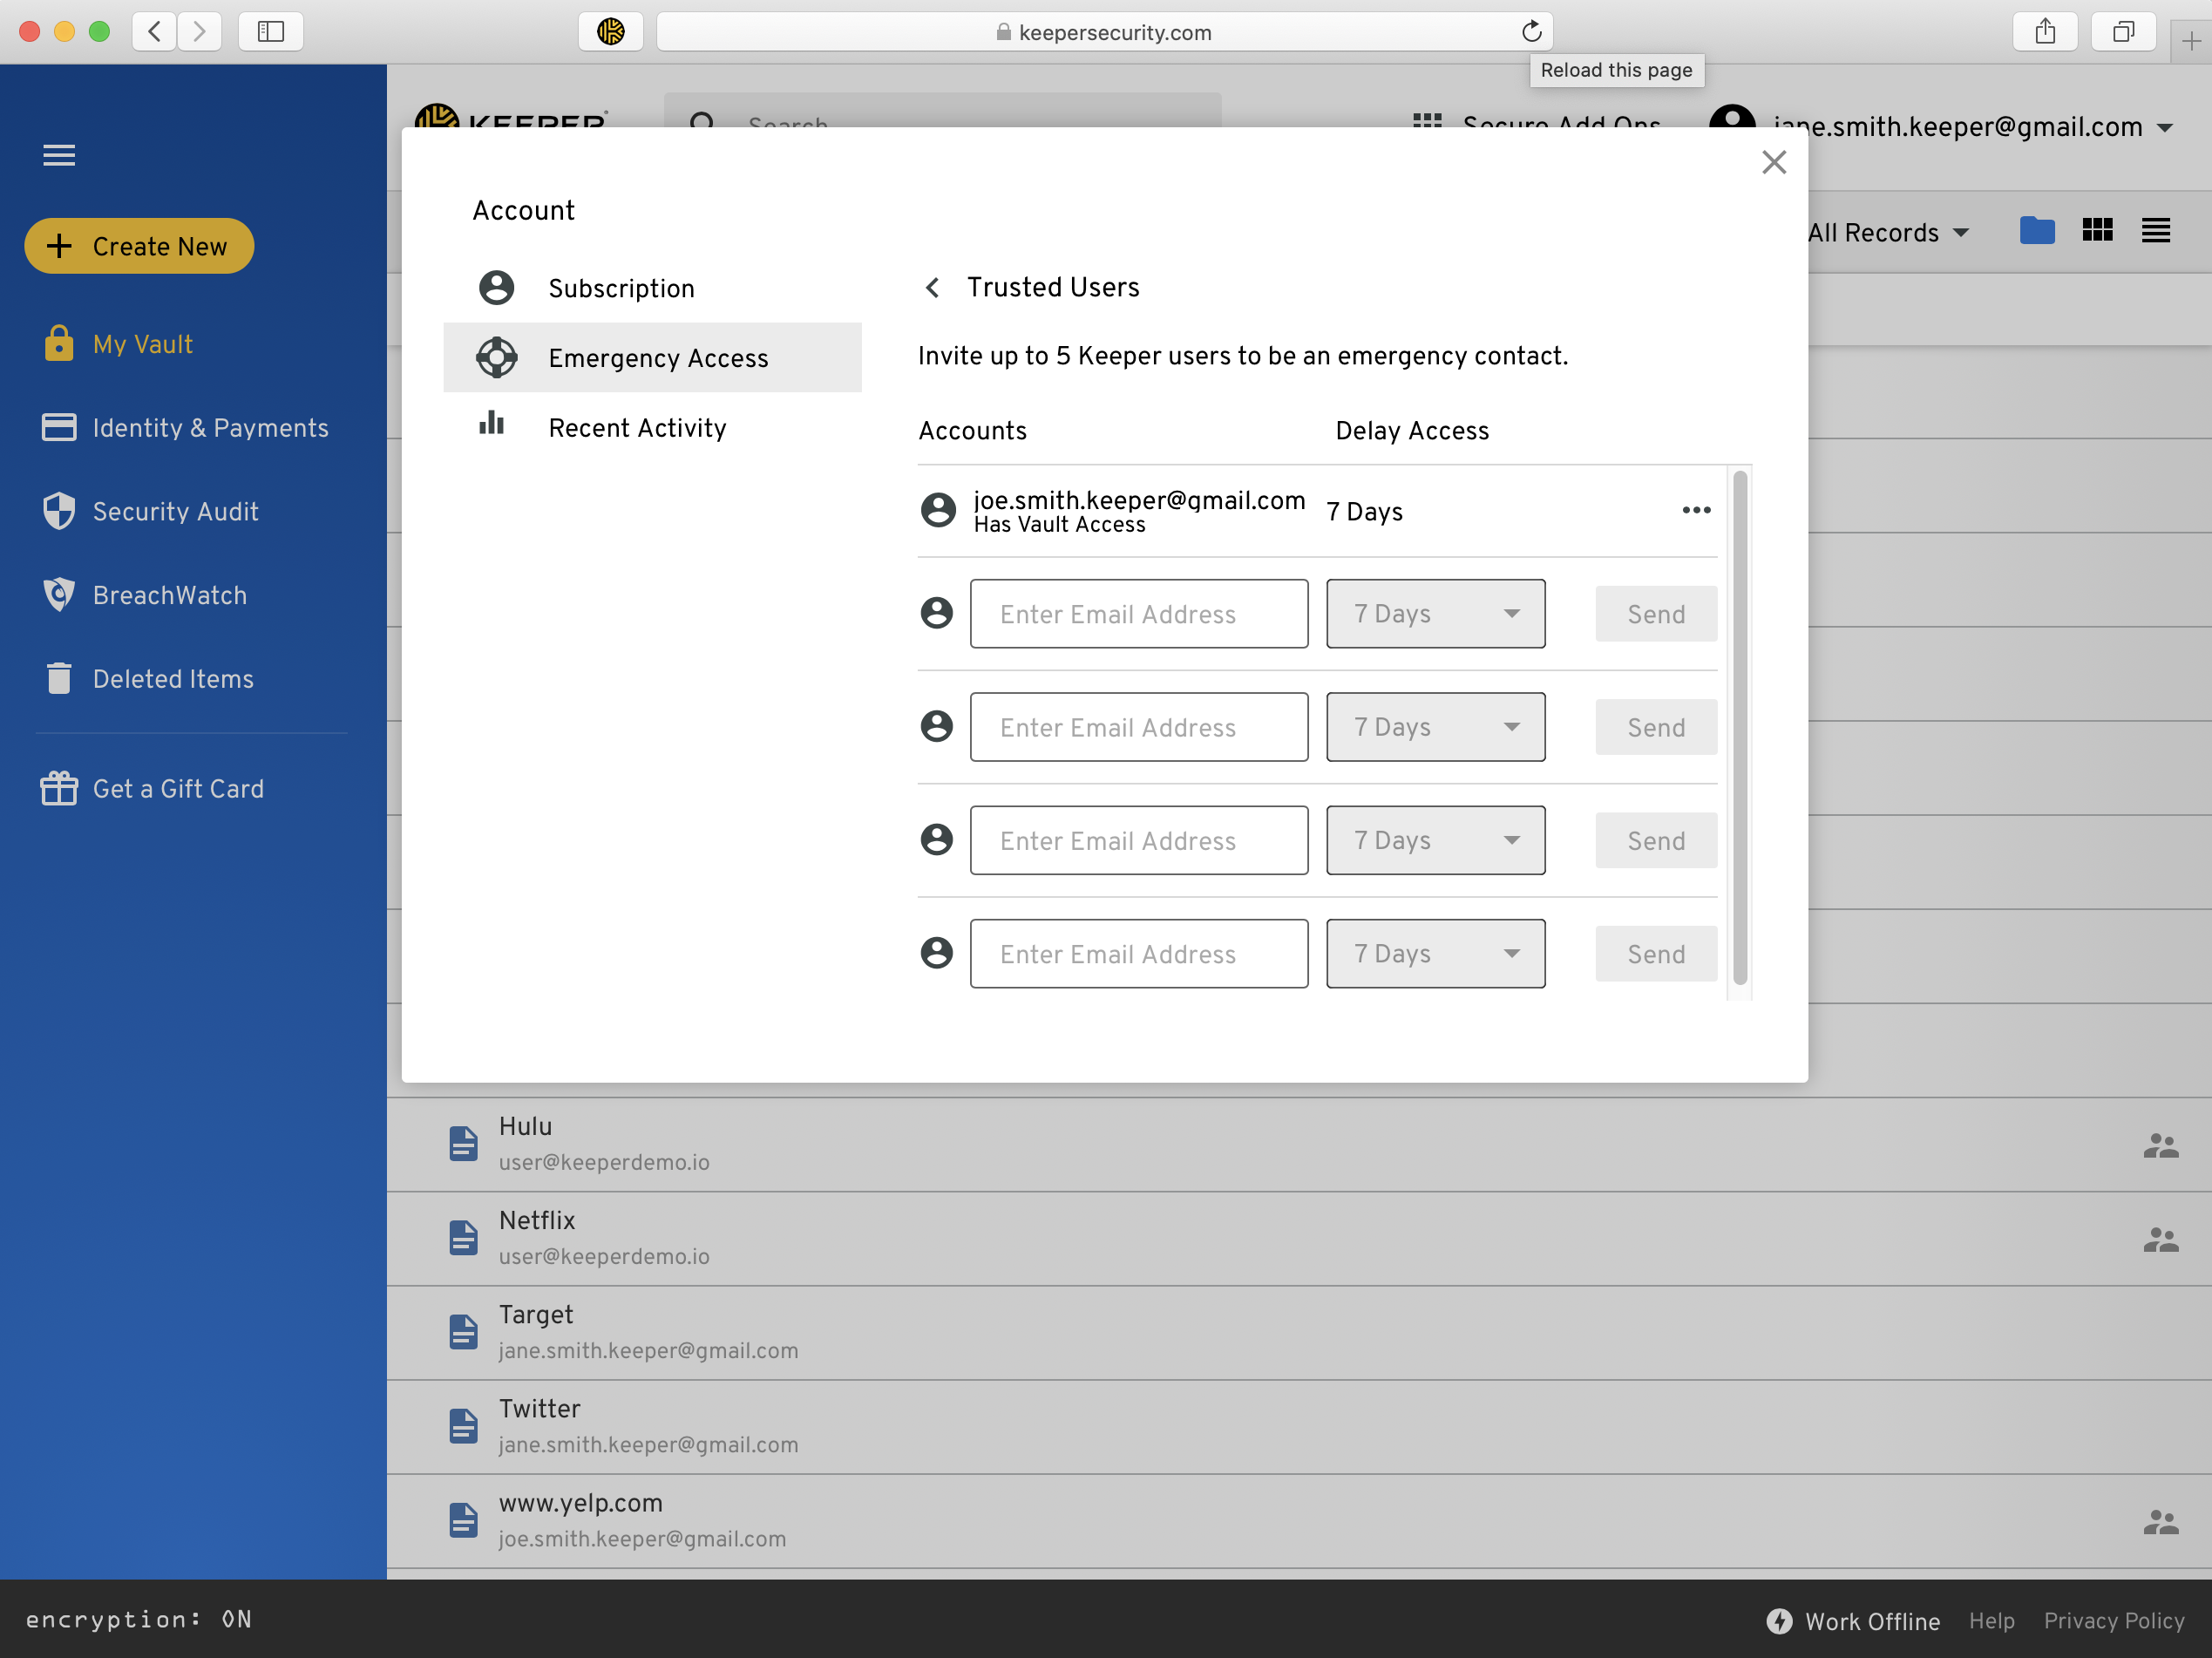Open the Hulu record
Image resolution: width=2212 pixels, height=1658 pixels.
(1299, 1145)
